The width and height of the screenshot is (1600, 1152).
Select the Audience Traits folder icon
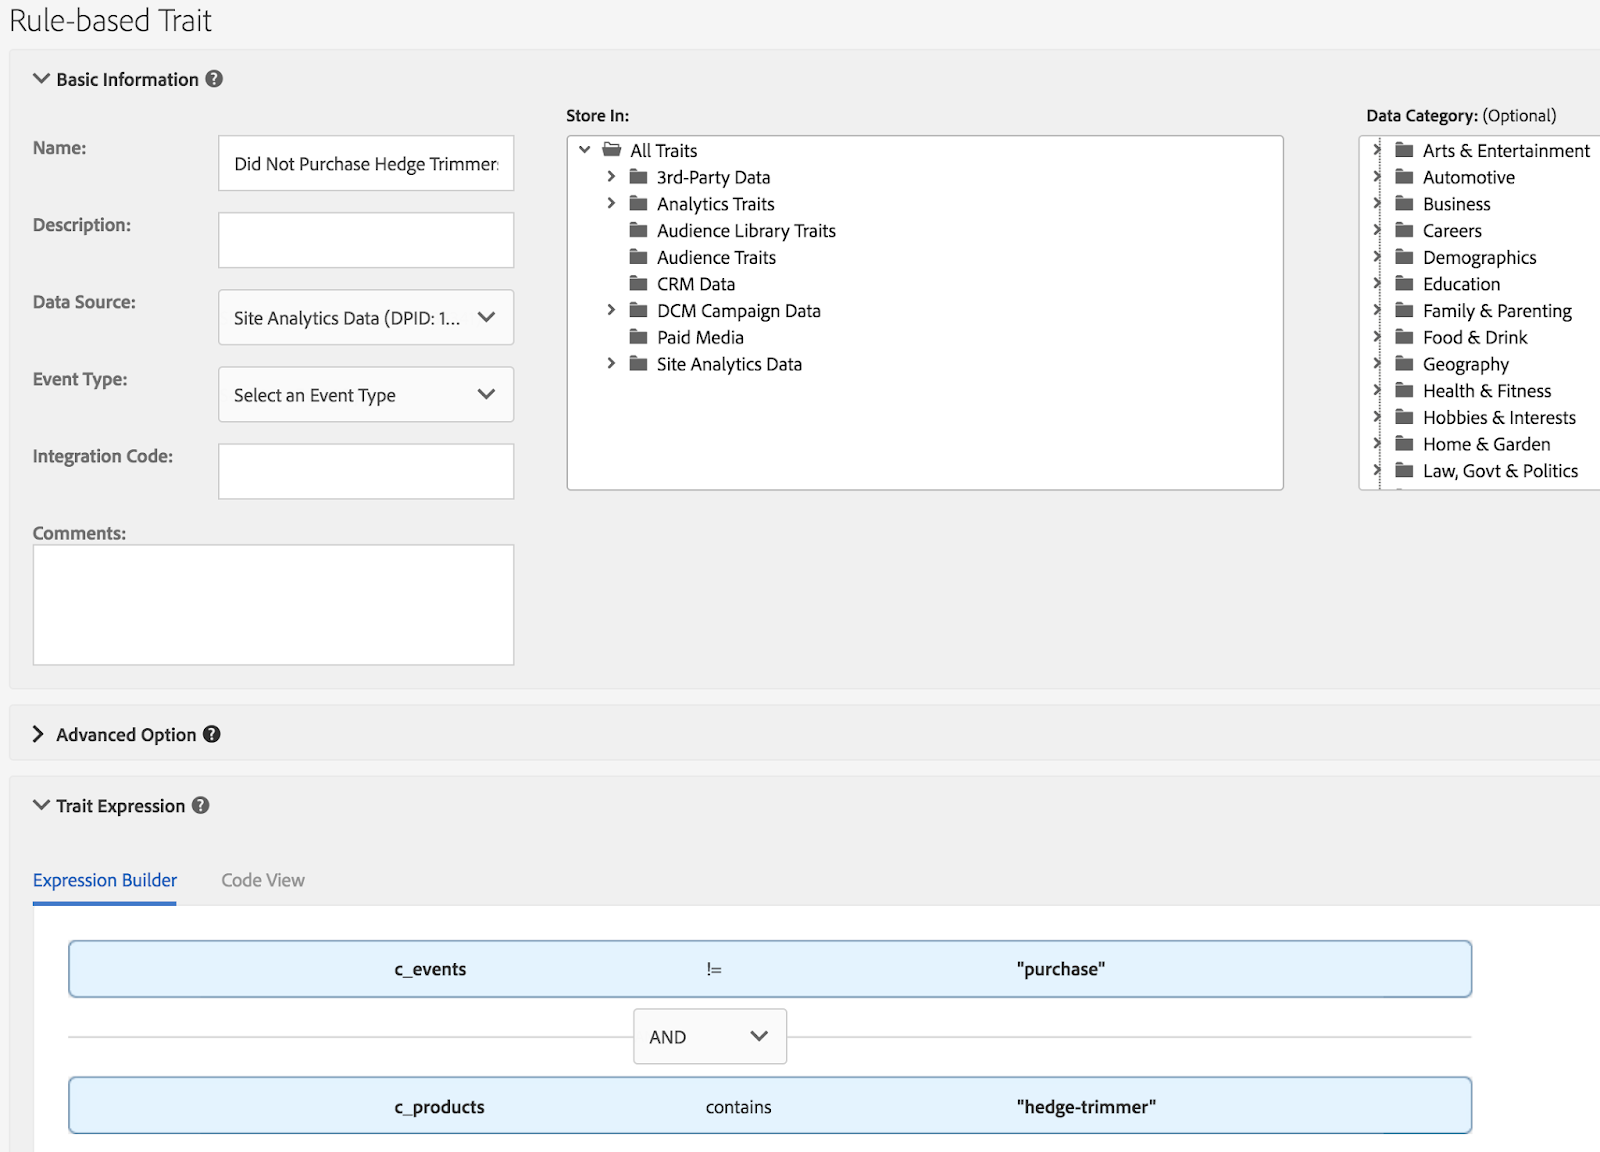[x=638, y=257]
